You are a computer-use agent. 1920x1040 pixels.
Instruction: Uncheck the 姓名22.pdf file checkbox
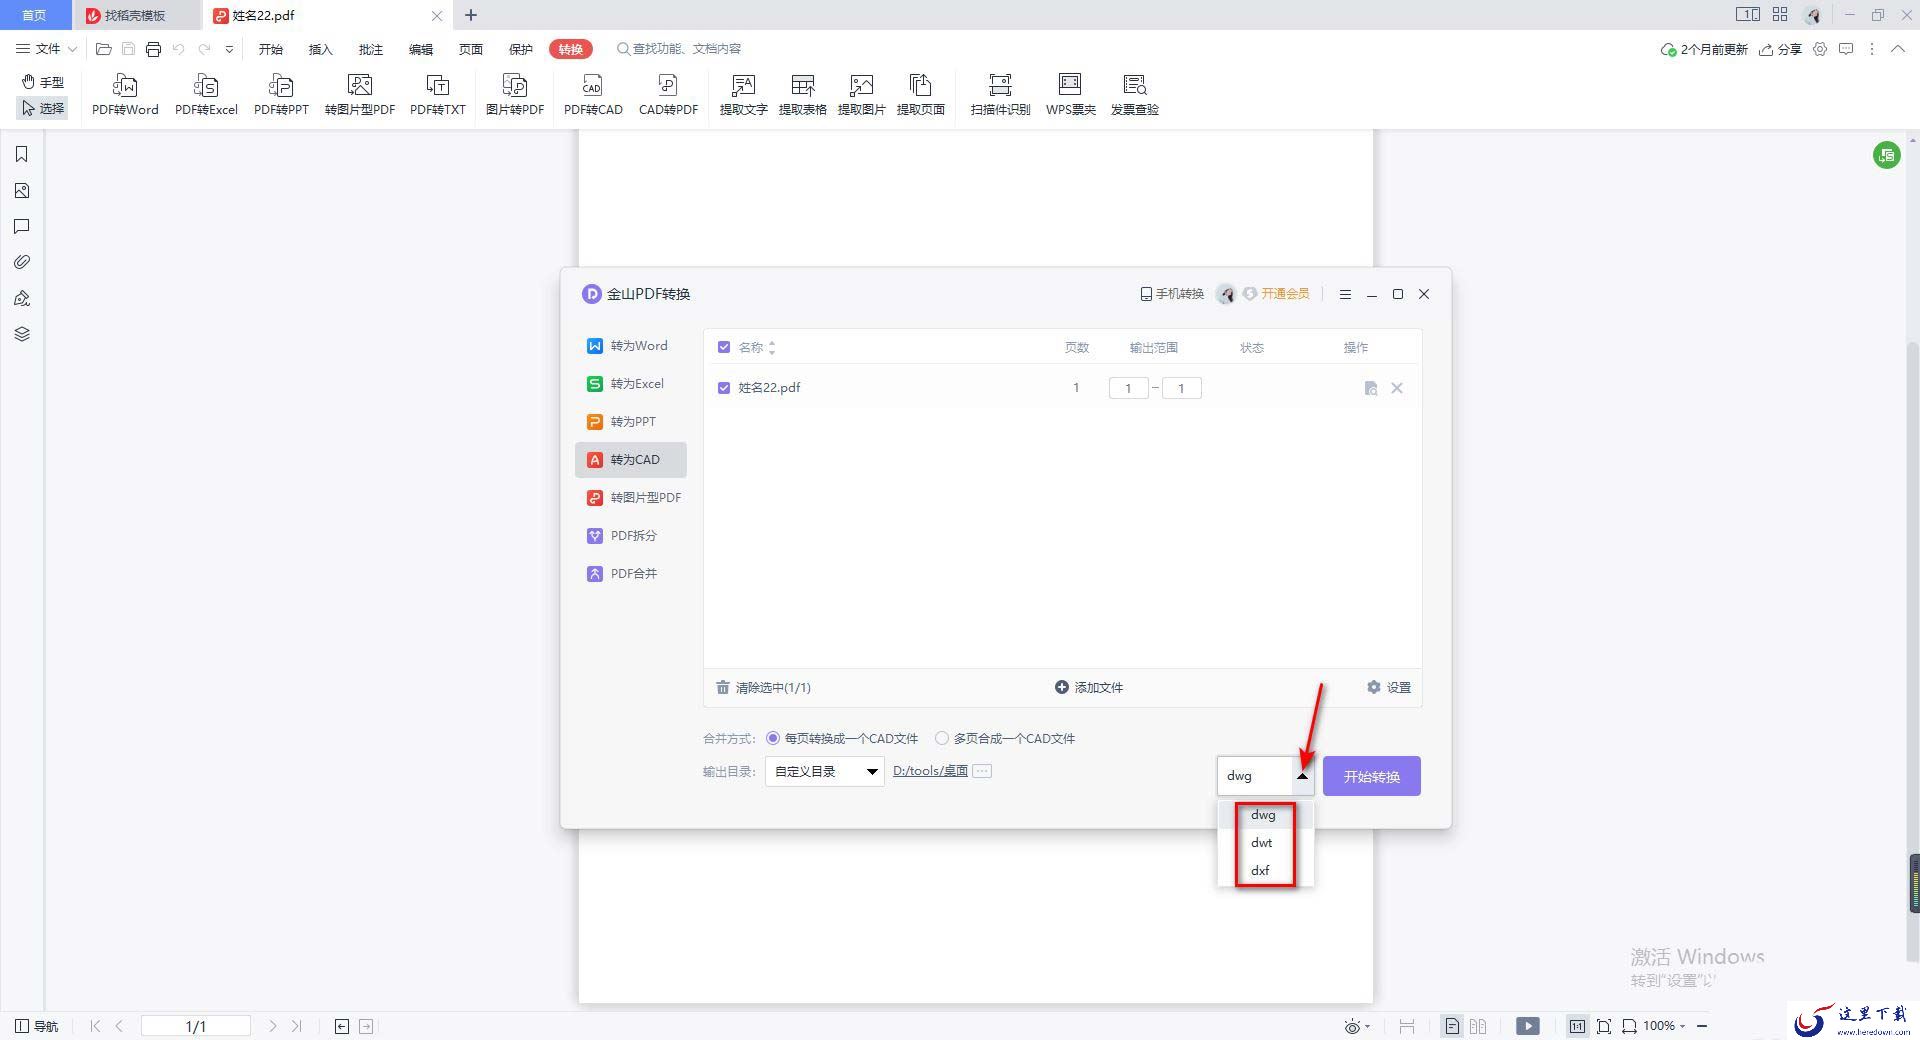(724, 387)
